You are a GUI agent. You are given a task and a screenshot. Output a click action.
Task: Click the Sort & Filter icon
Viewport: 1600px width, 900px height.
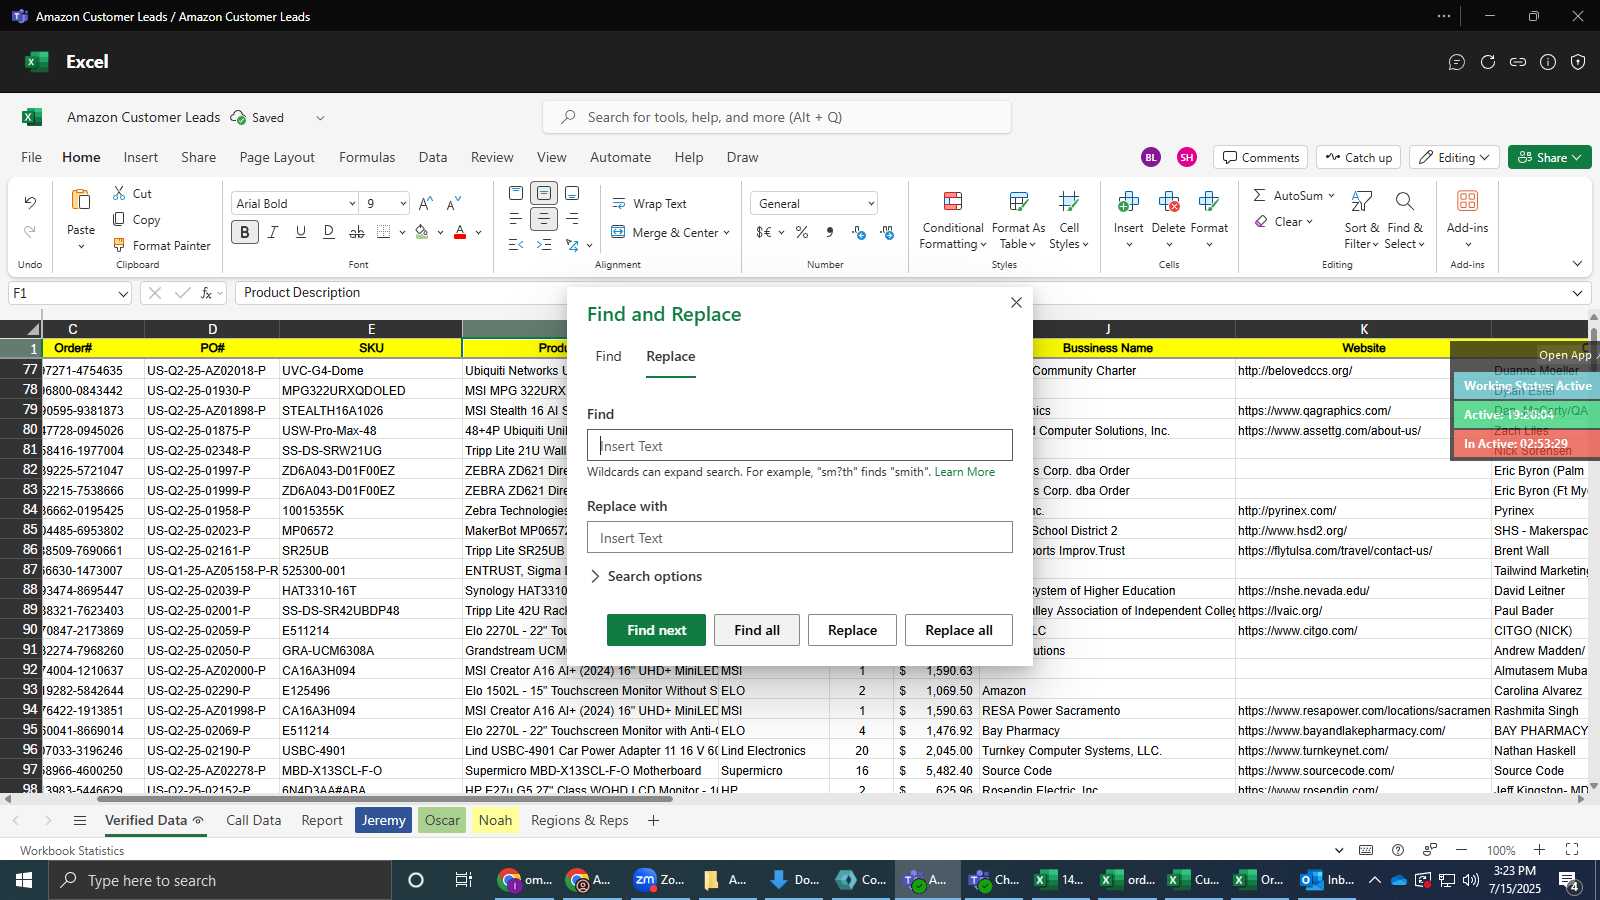1361,201
